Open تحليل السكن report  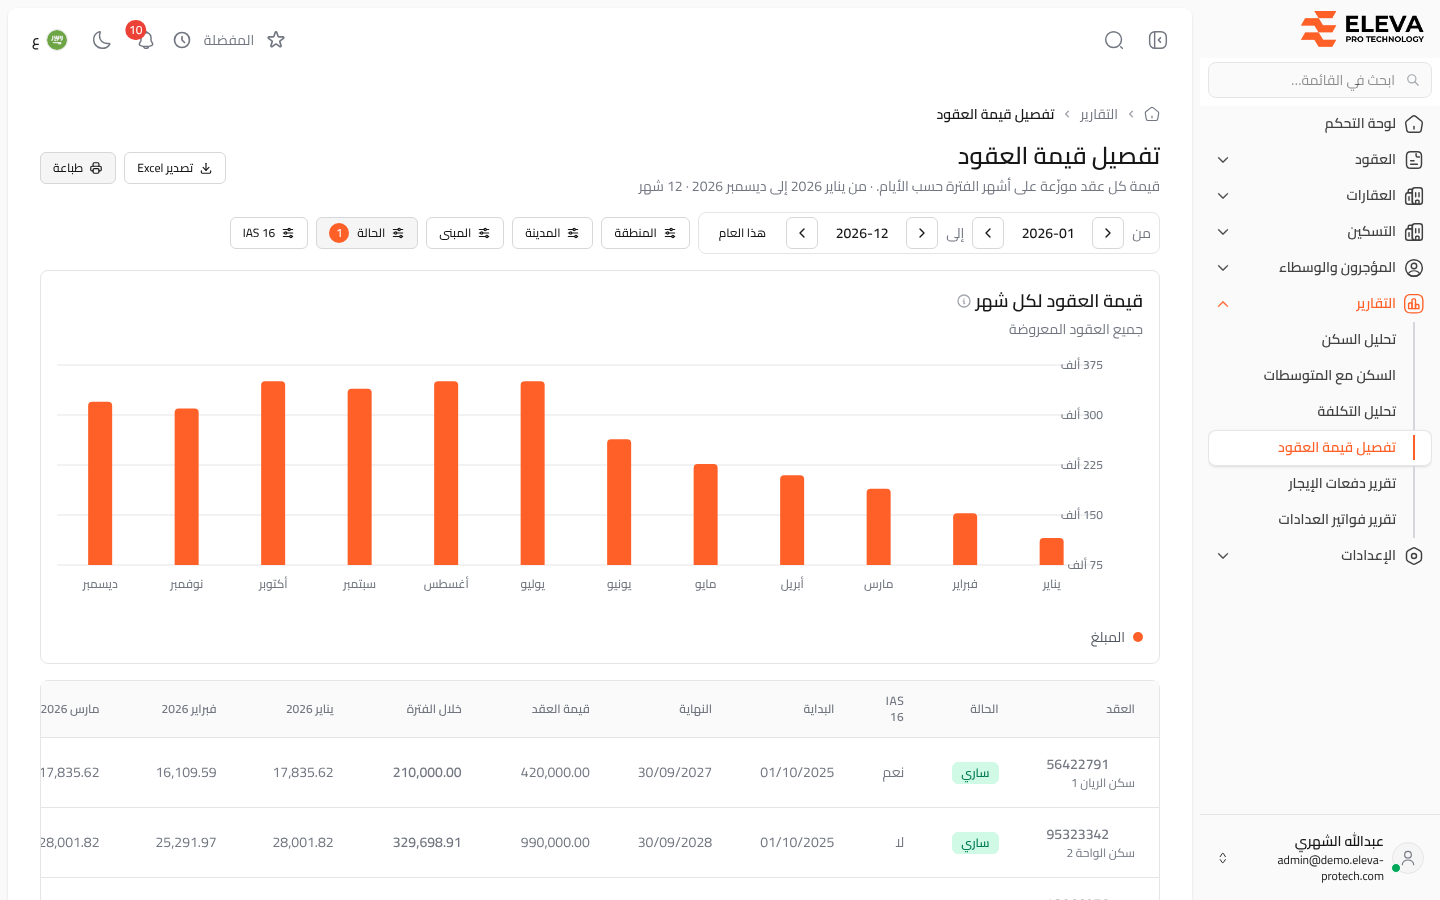(x=1358, y=340)
